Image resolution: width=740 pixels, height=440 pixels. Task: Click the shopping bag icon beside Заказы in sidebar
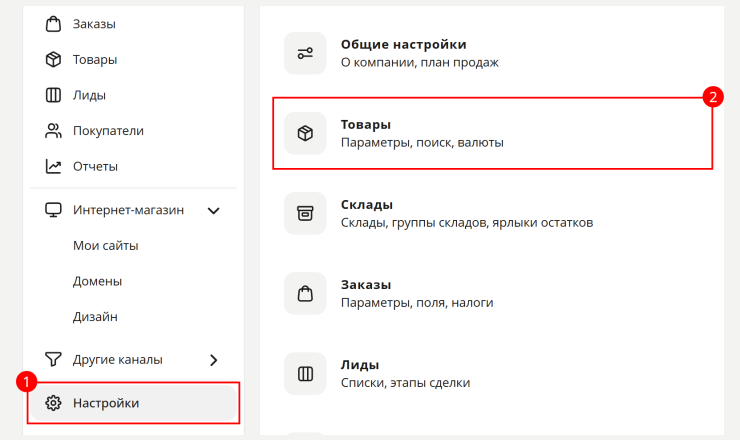point(53,24)
